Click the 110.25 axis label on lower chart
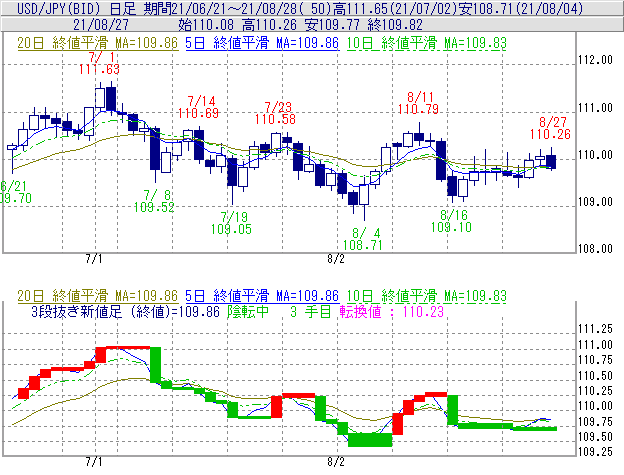The height and width of the screenshot is (475, 624). coord(595,391)
